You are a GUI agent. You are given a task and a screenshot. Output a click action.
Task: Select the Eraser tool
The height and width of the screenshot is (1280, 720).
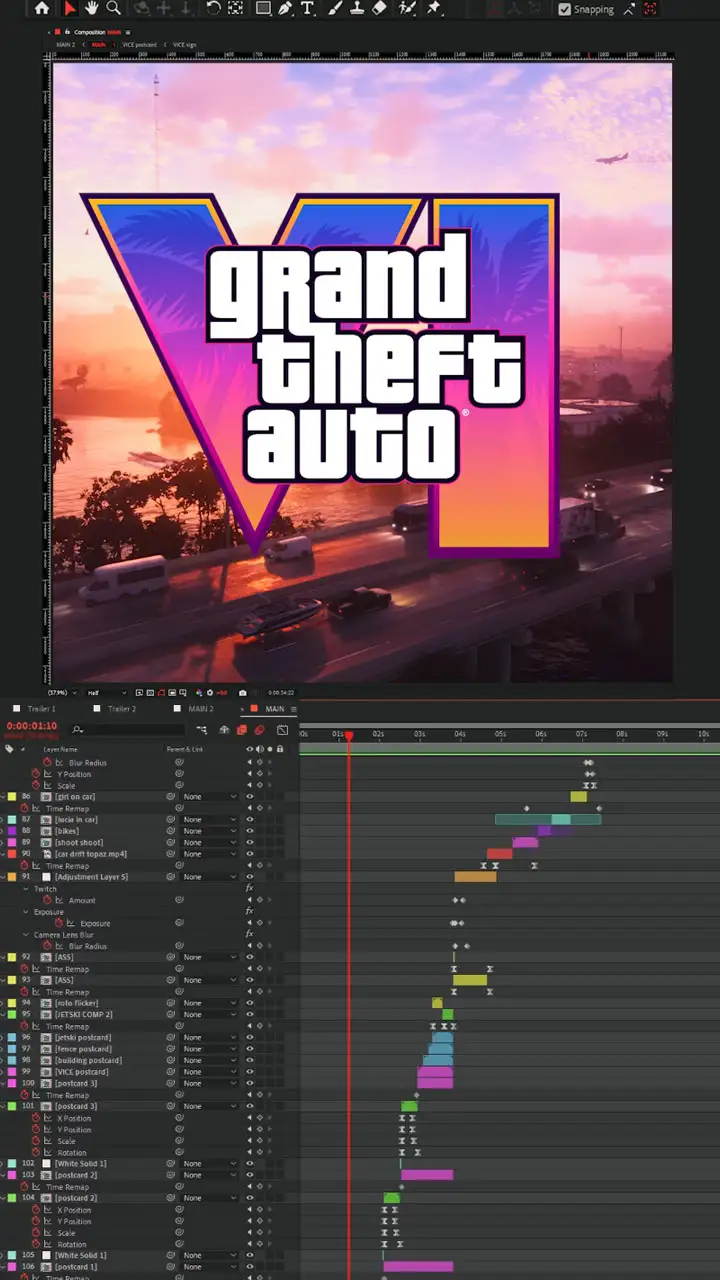point(379,8)
